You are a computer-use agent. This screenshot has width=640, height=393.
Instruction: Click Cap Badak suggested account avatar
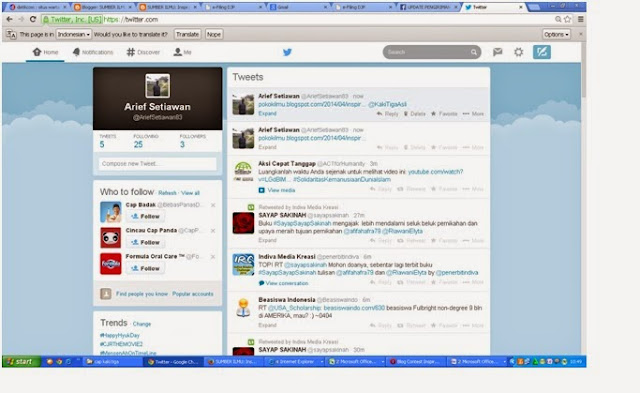(x=111, y=212)
